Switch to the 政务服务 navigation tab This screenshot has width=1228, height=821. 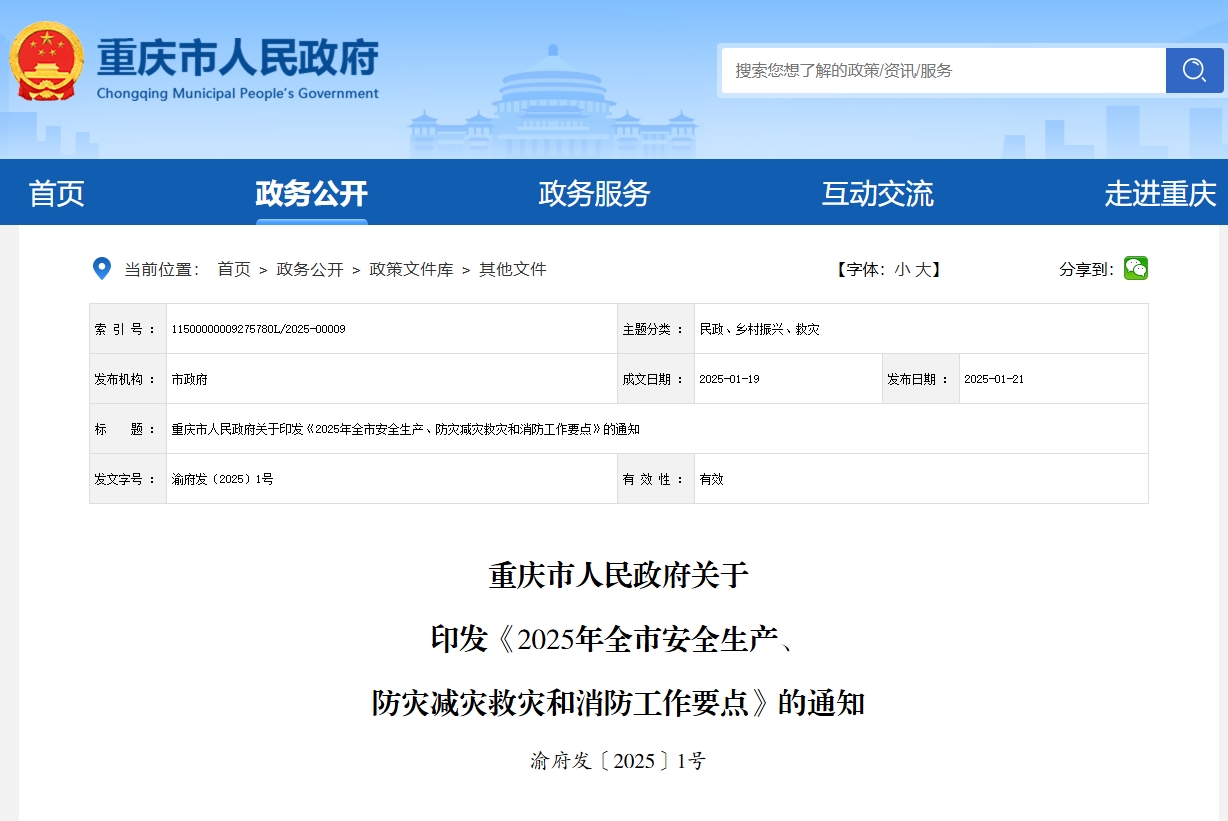594,194
